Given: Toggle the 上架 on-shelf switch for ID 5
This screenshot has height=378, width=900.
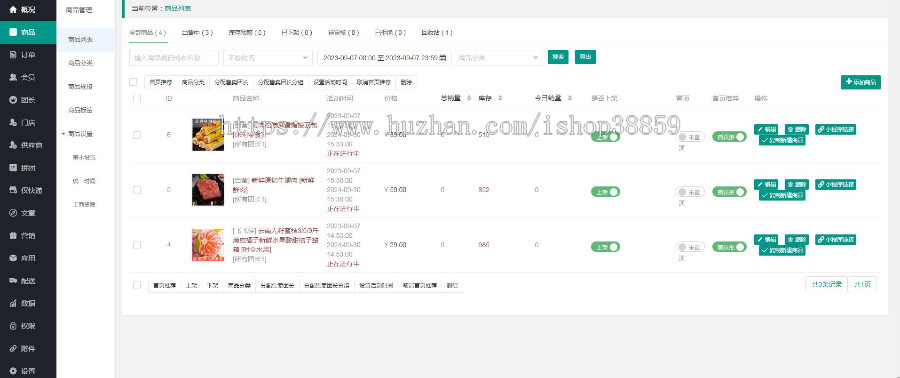Looking at the screenshot, I should click(605, 192).
